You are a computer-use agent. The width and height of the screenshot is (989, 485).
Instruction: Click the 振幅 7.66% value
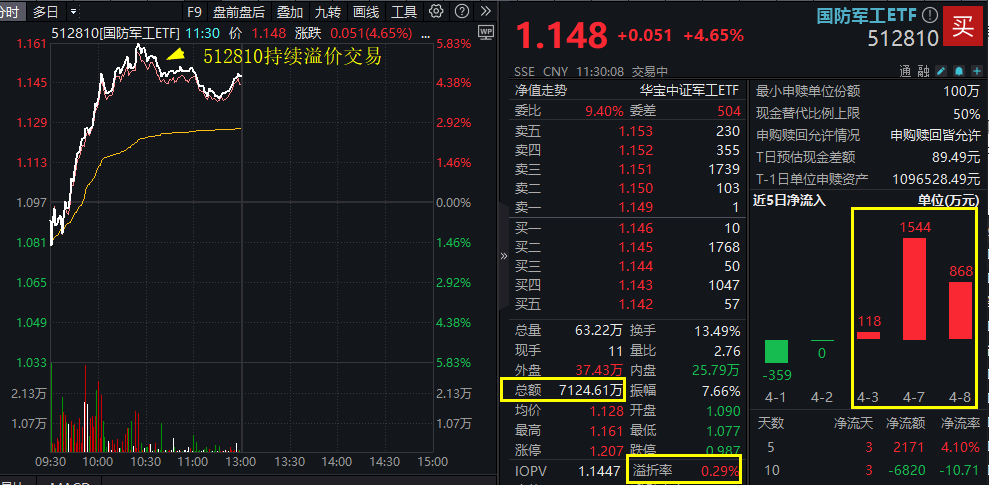pos(721,391)
